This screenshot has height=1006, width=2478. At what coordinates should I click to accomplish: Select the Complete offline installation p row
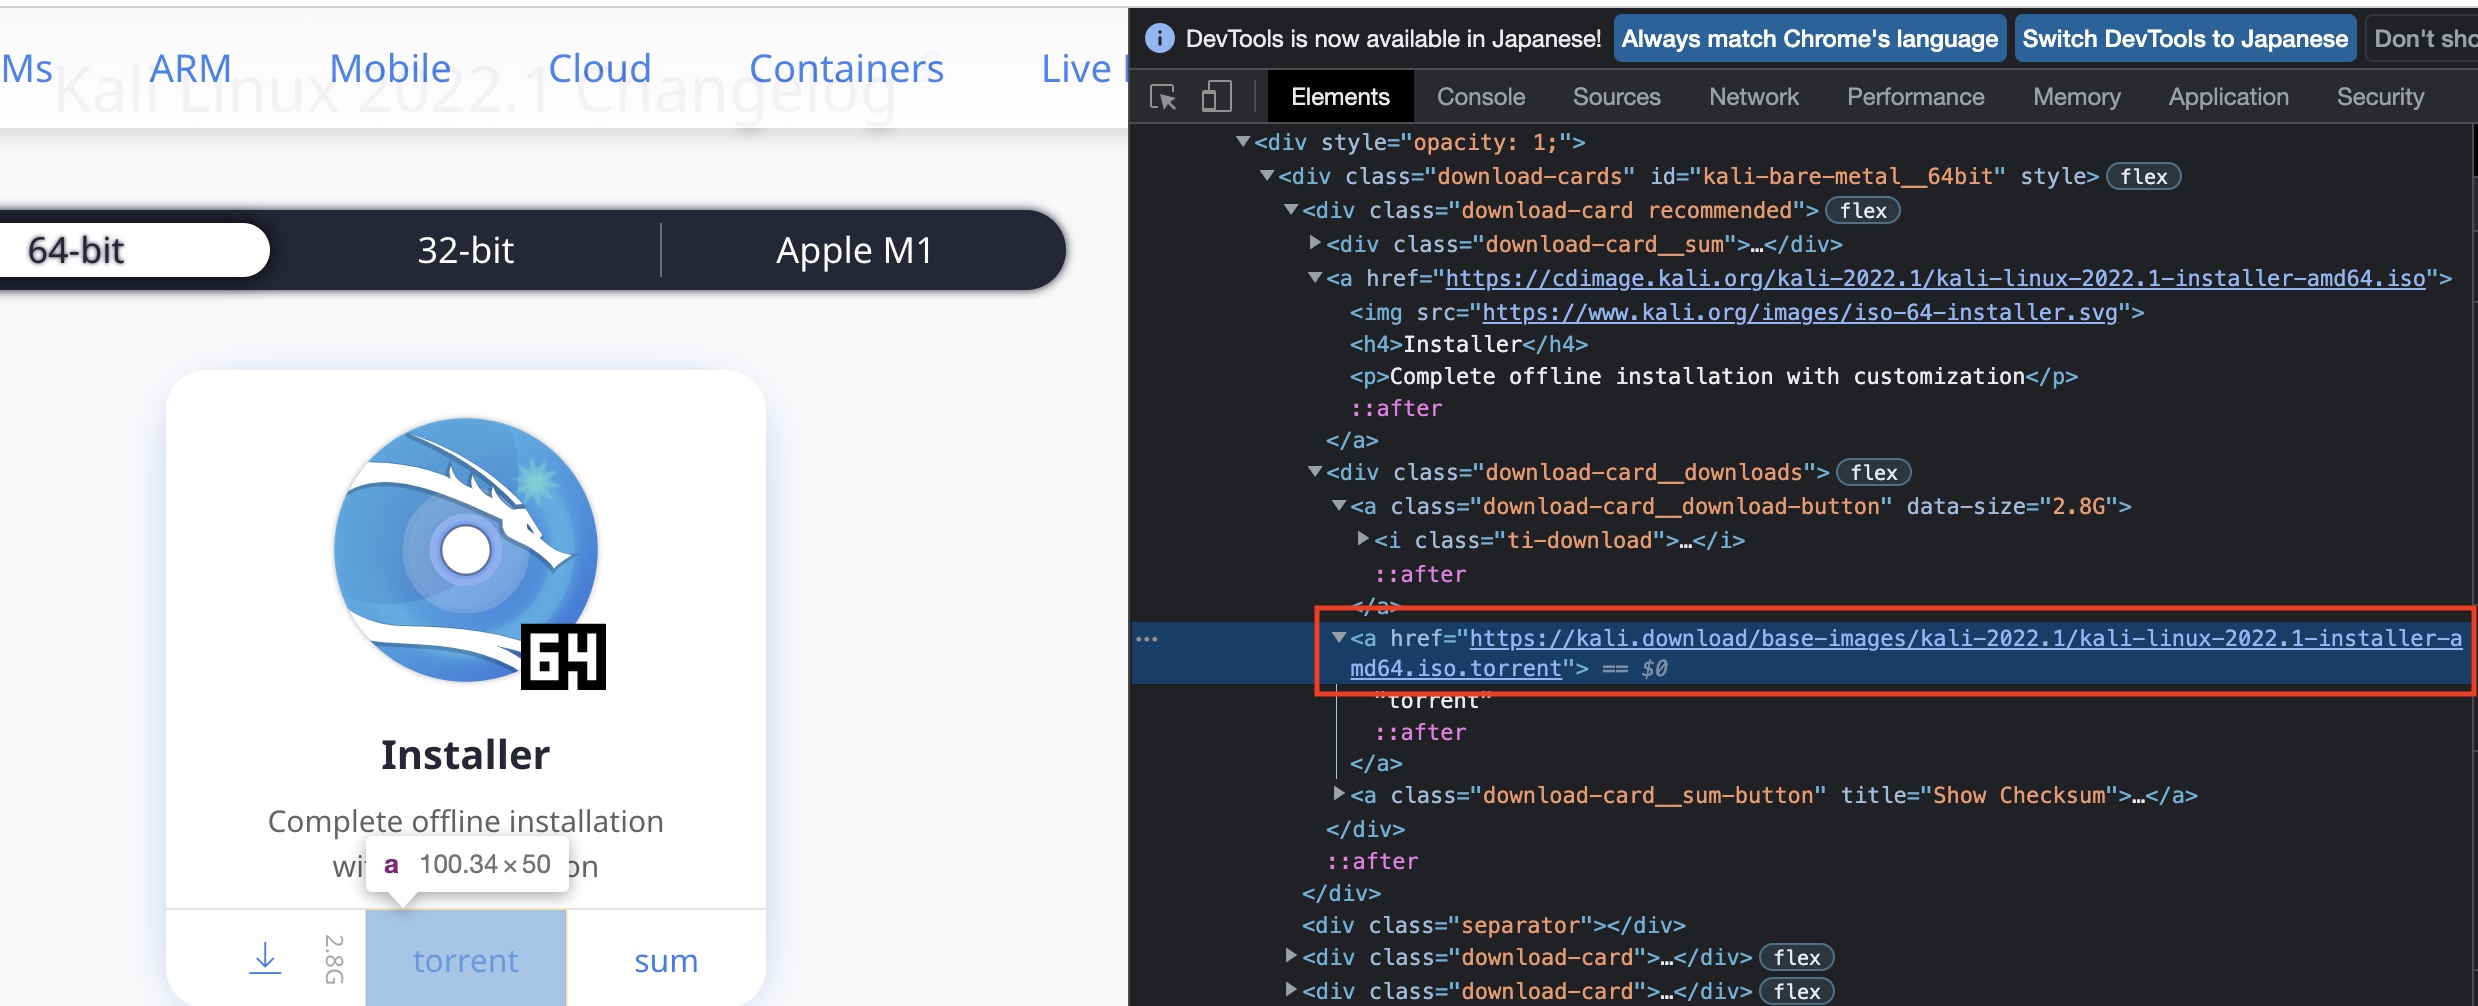pyautogui.click(x=1713, y=377)
